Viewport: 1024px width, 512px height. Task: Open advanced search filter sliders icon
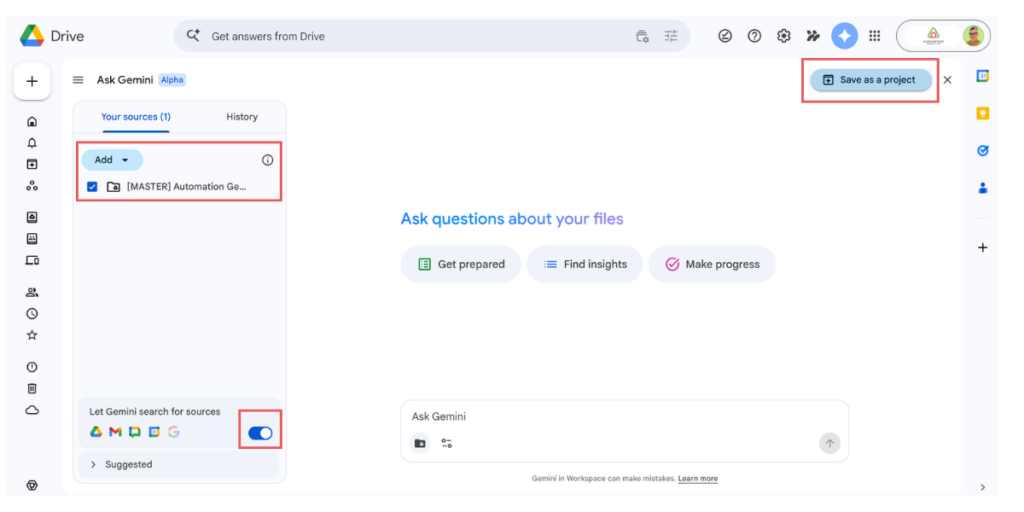671,36
